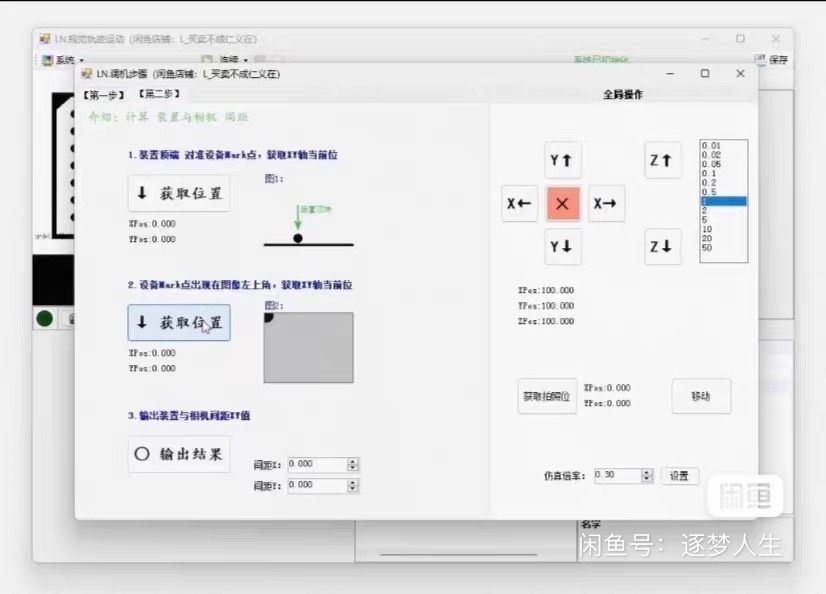Select step size 50 in list
The image size is (826, 594).
723,248
